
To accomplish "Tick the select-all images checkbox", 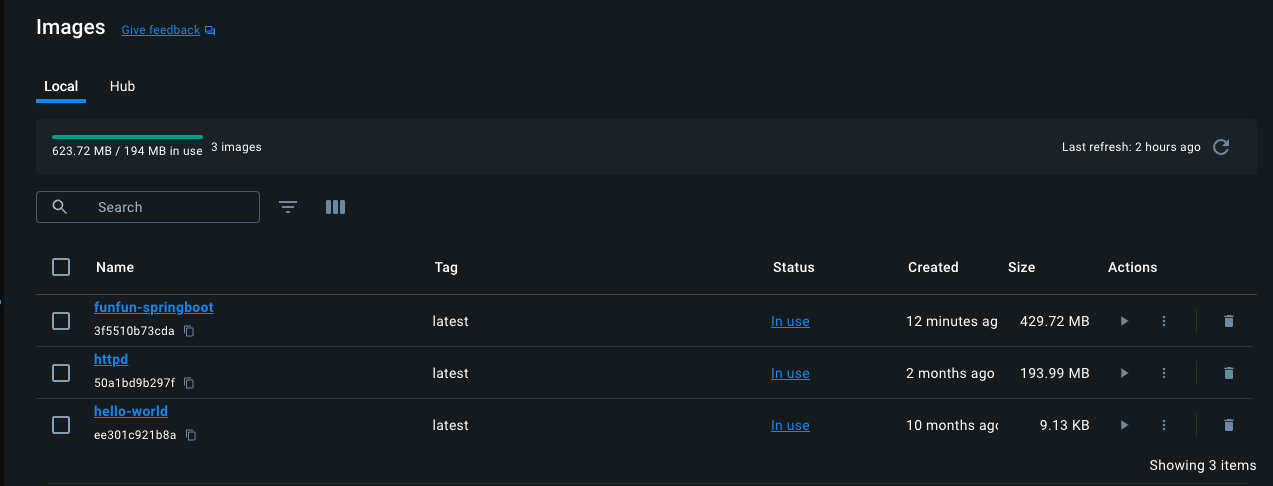I will (61, 267).
